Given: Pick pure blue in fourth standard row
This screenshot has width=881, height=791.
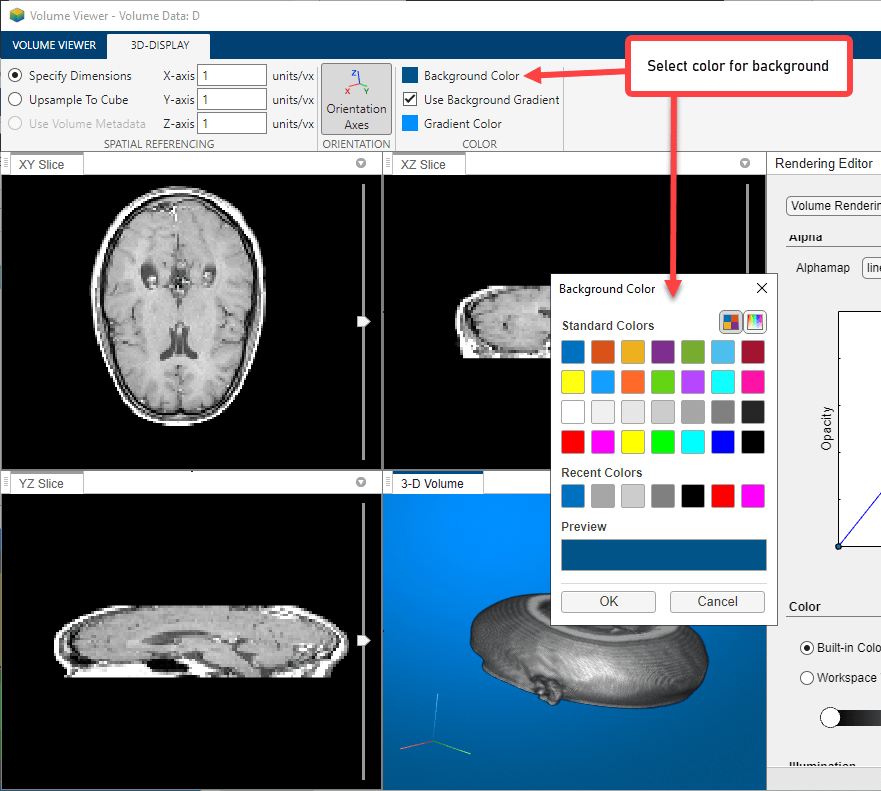Looking at the screenshot, I should [723, 442].
